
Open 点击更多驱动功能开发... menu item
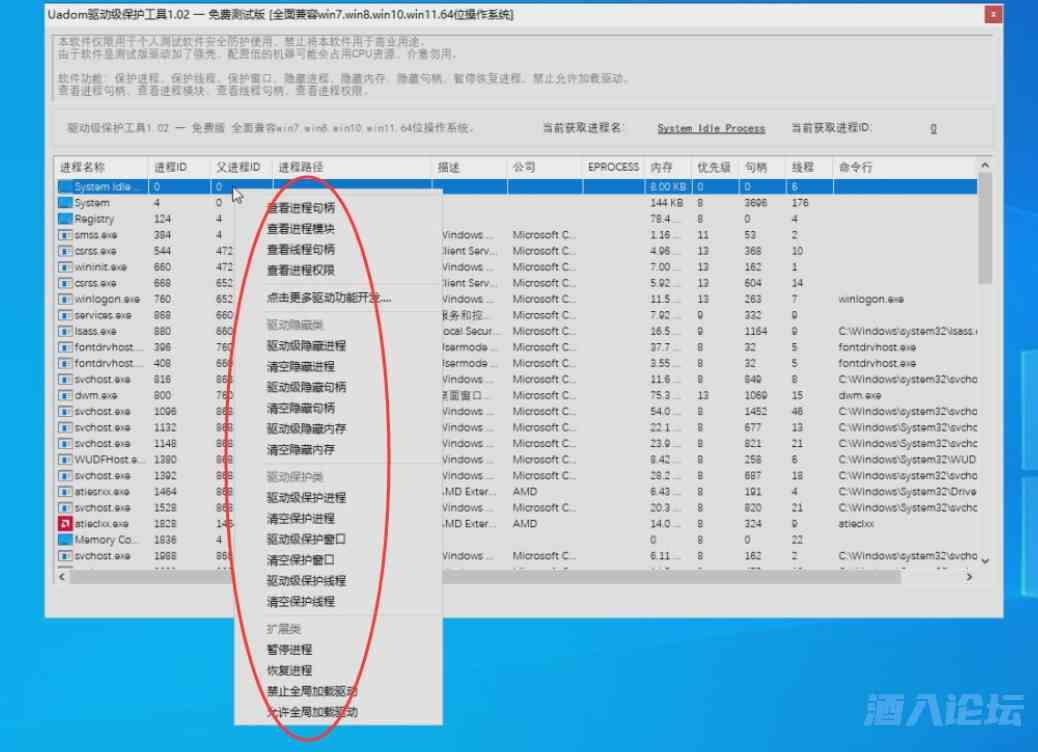[x=328, y=297]
